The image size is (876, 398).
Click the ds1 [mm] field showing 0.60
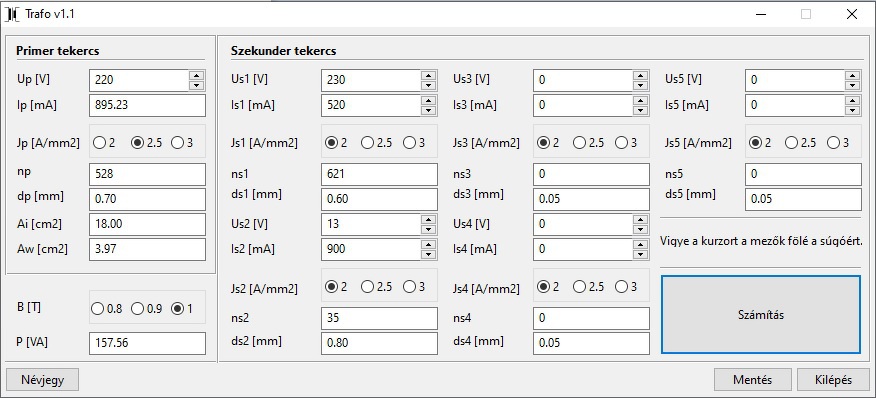click(379, 199)
